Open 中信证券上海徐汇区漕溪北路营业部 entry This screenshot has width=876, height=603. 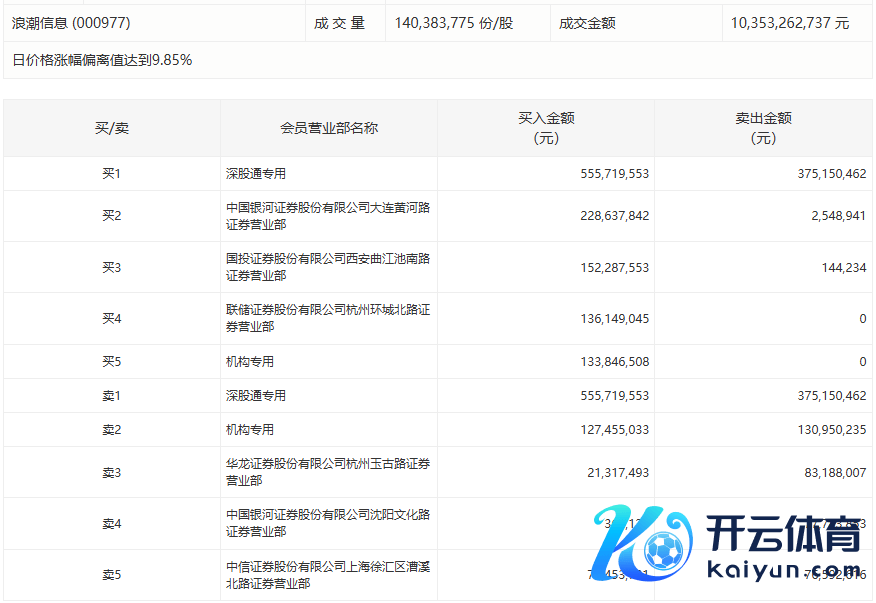point(328,575)
